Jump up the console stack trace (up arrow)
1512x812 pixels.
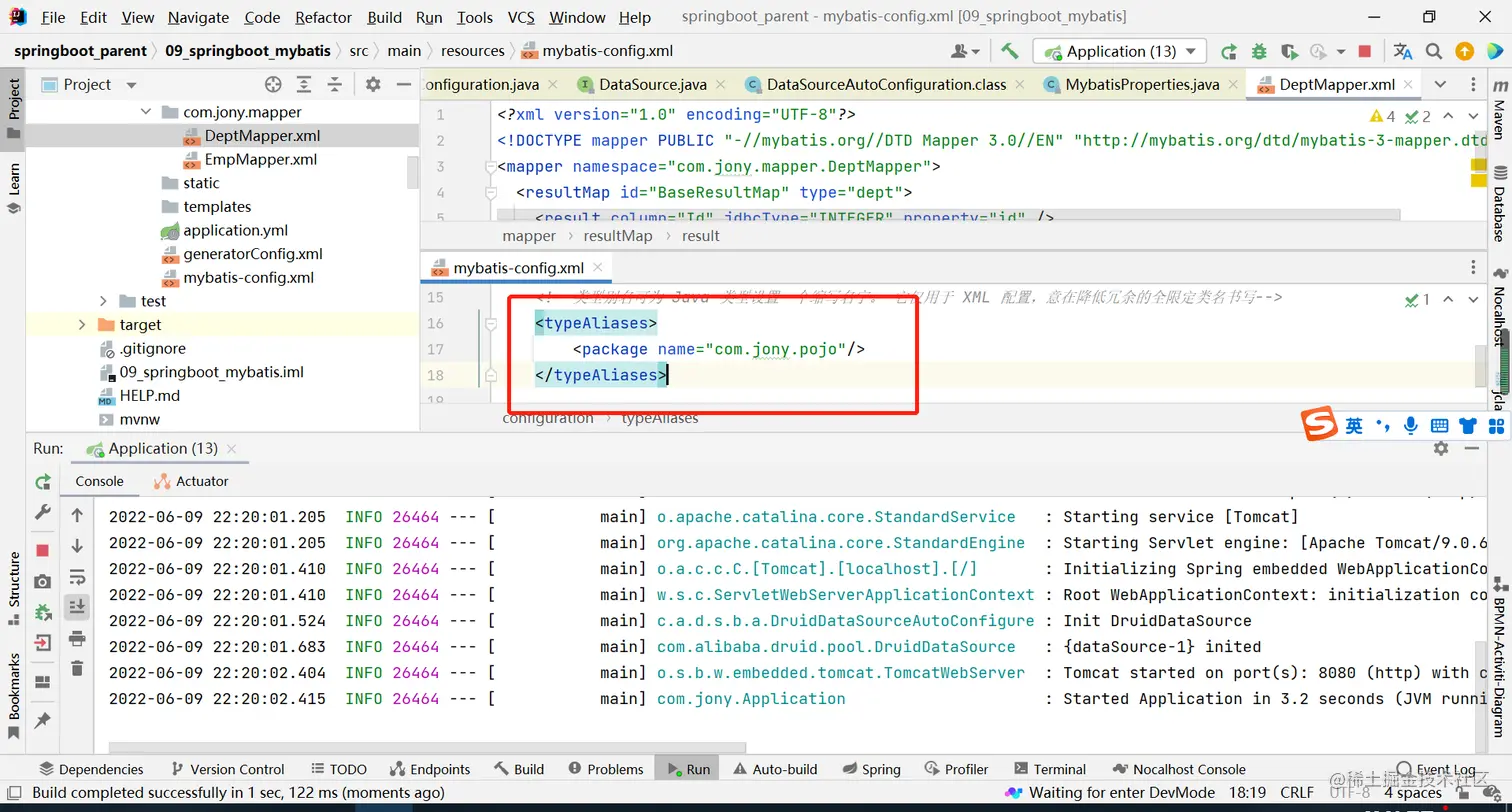click(x=77, y=516)
